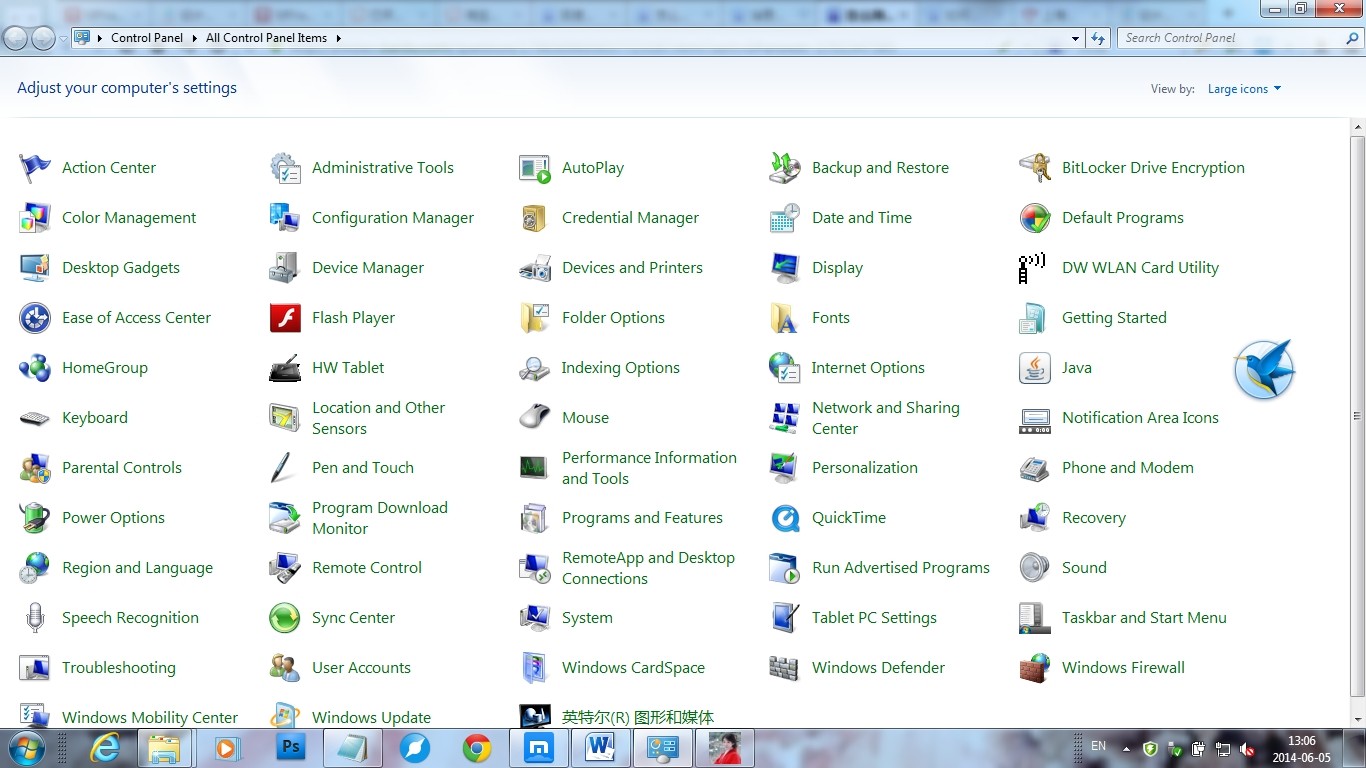This screenshot has width=1366, height=768.
Task: Open Photoshop from taskbar
Action: click(291, 748)
